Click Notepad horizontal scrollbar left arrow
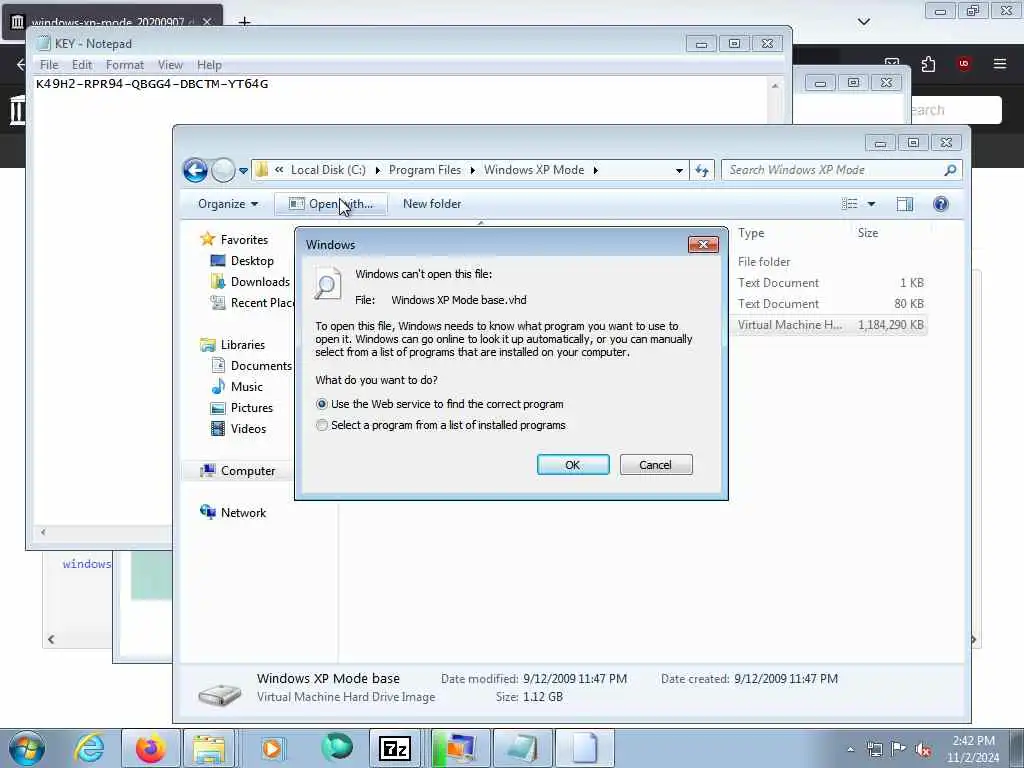Image resolution: width=1024 pixels, height=768 pixels. point(43,532)
